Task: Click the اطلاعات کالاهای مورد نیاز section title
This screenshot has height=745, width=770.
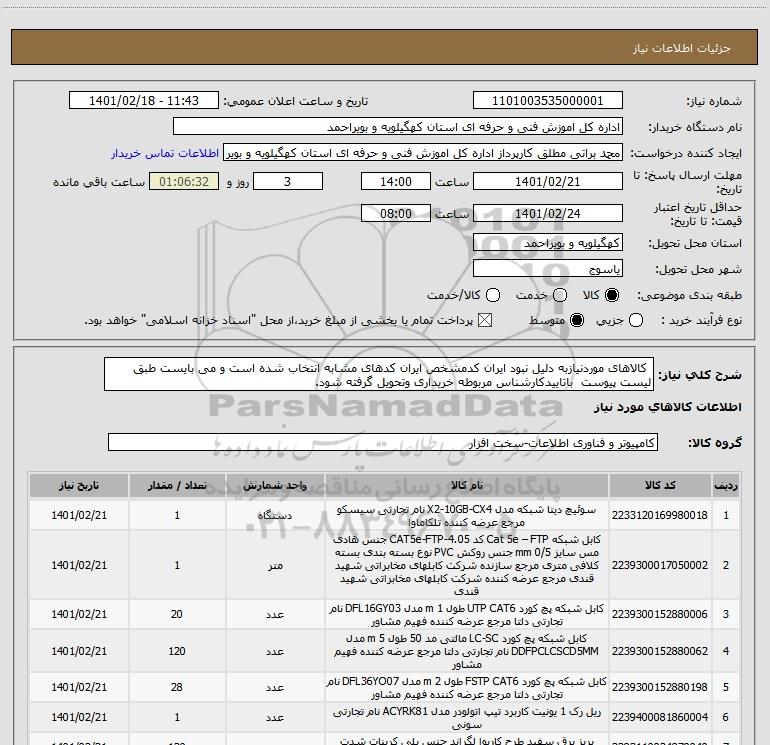Action: [x=668, y=407]
